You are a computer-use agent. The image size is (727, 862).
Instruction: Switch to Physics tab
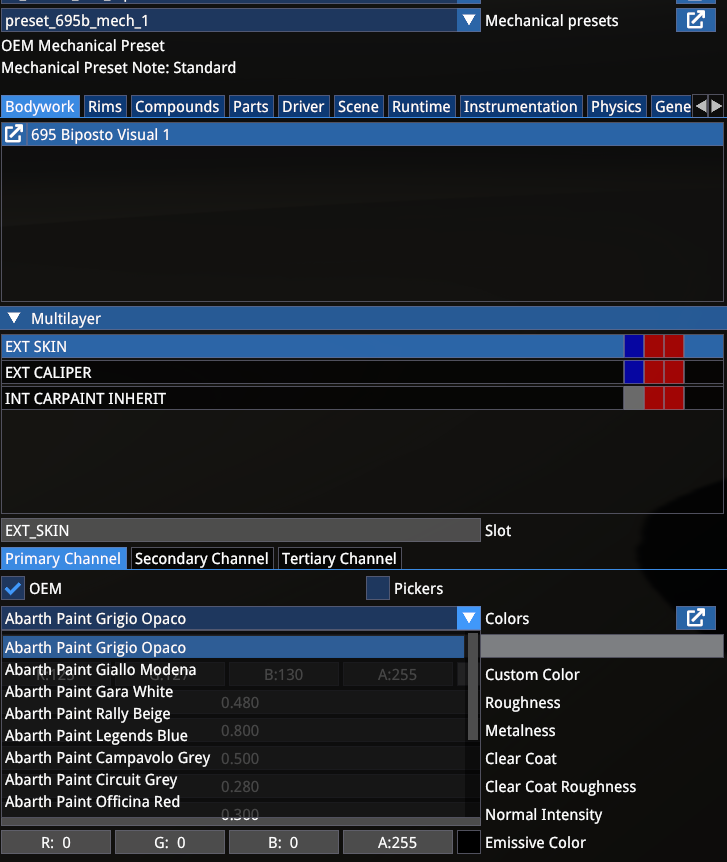tap(616, 106)
